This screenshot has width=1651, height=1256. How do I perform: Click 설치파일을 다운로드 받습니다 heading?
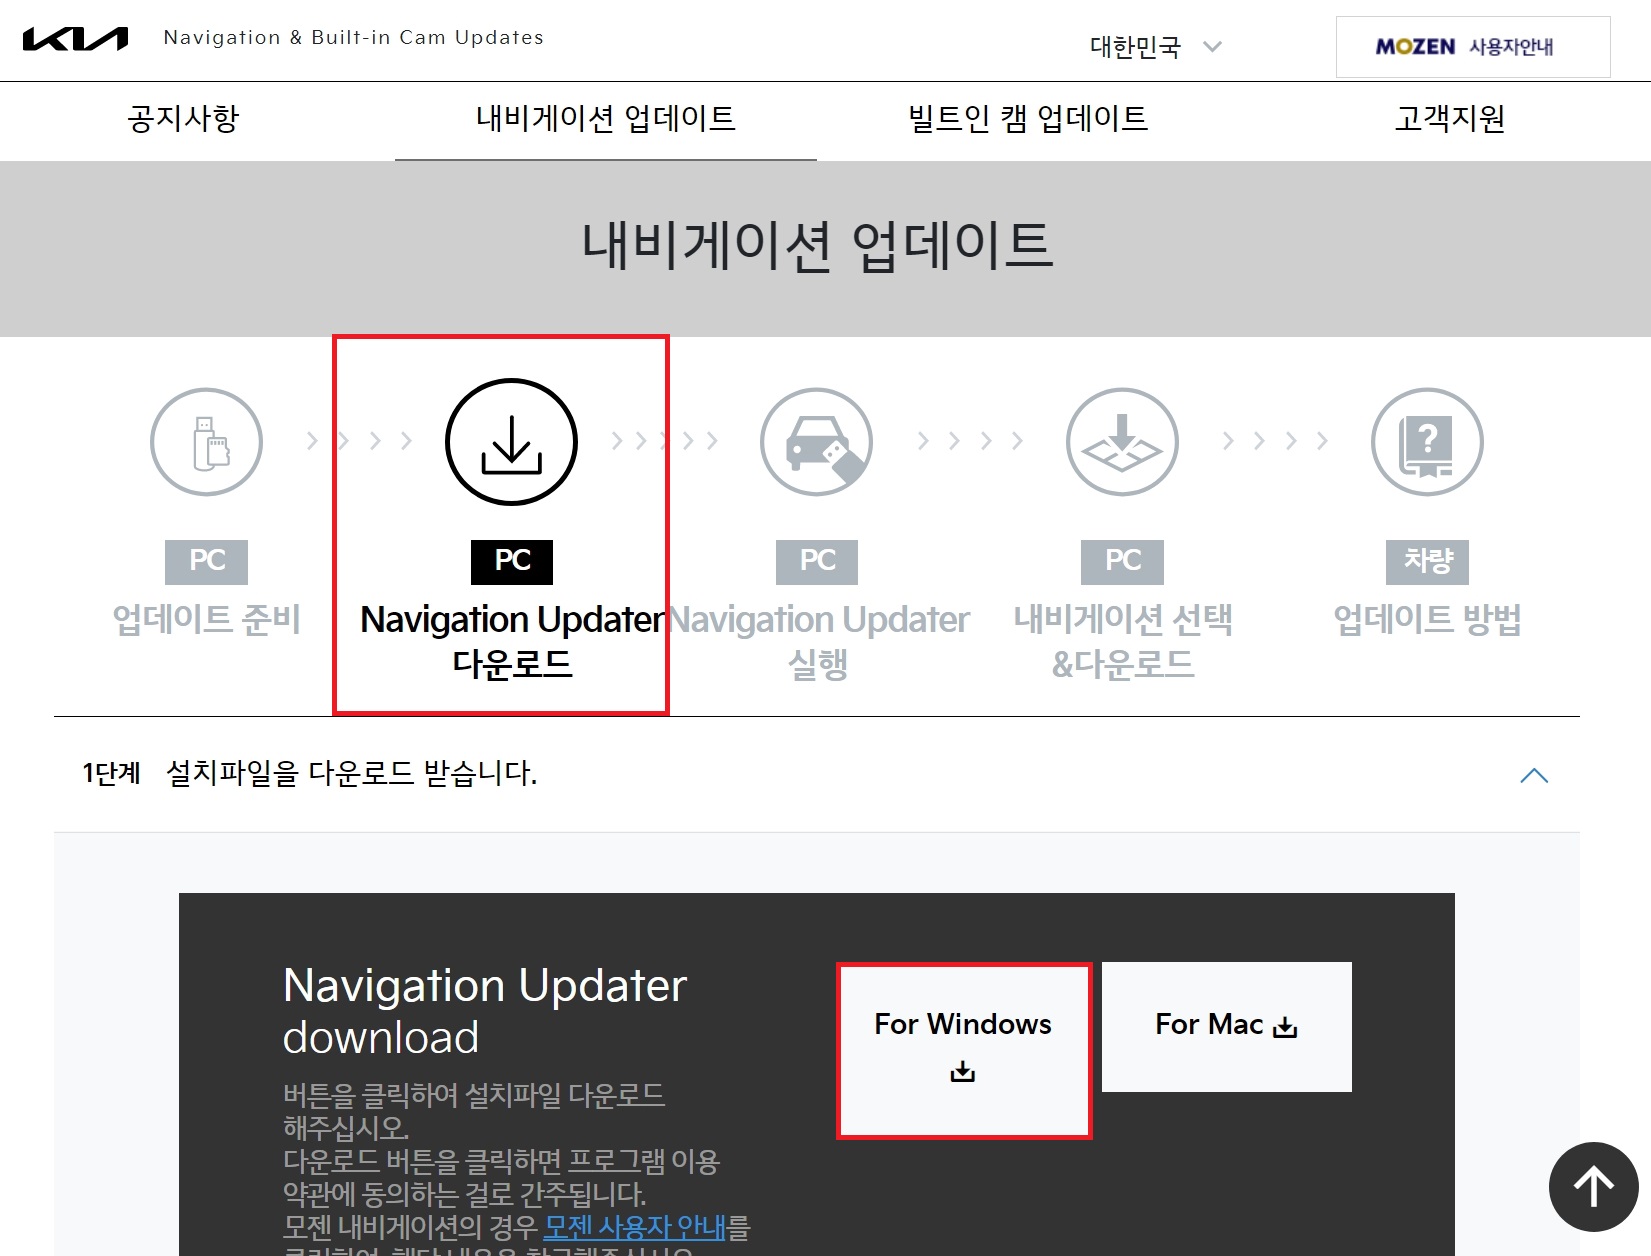coord(351,773)
